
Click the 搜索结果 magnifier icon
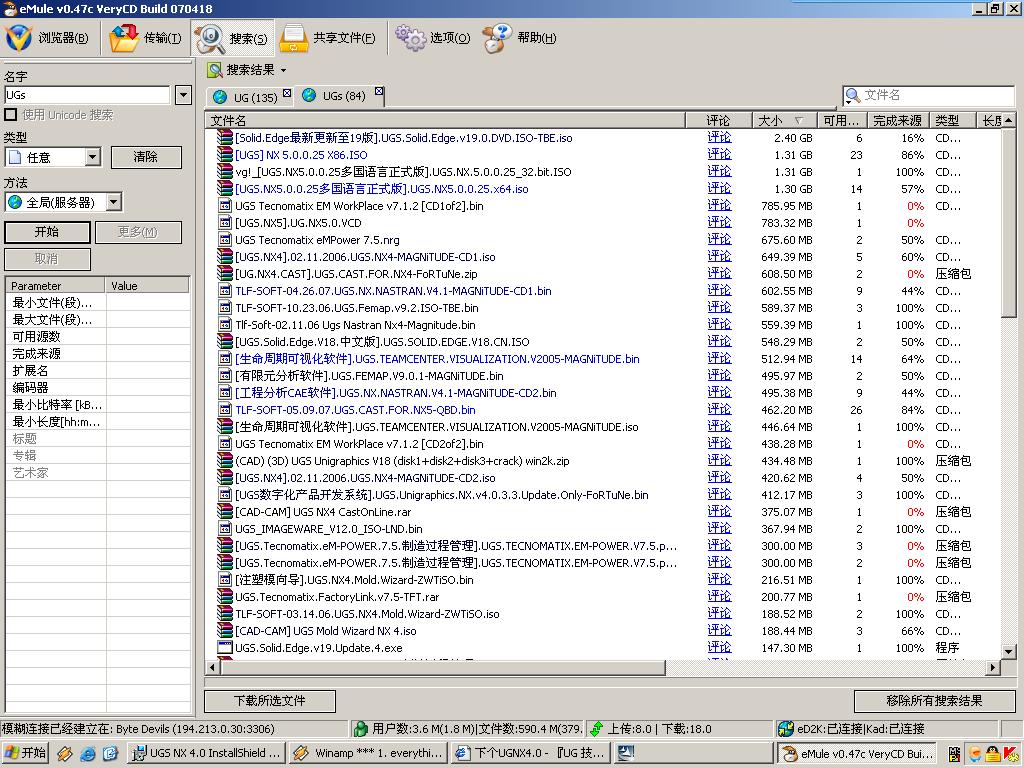214,70
